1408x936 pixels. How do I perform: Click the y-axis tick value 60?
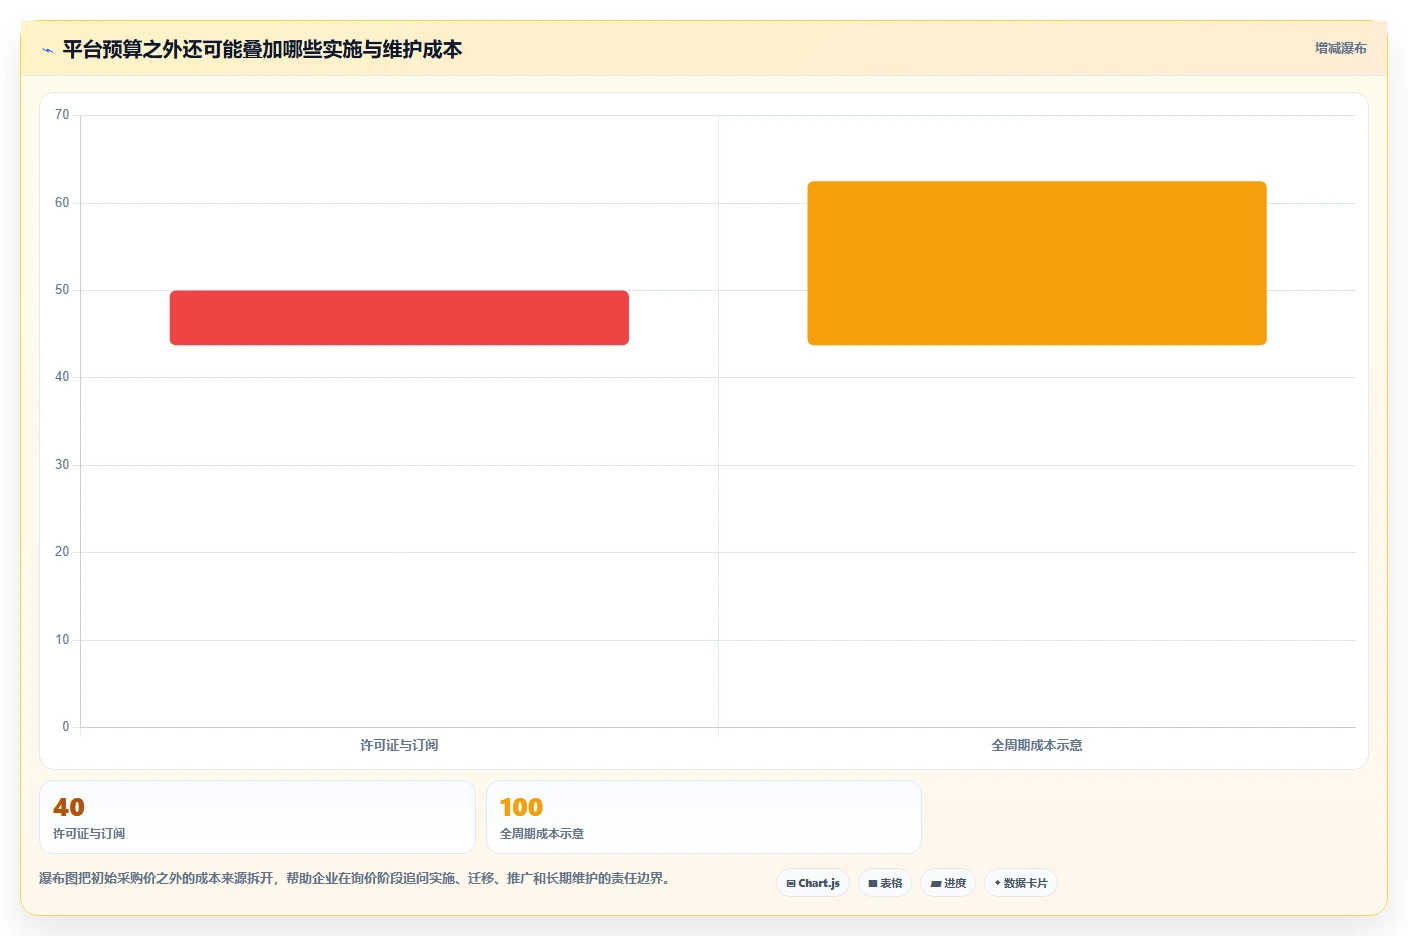point(62,203)
